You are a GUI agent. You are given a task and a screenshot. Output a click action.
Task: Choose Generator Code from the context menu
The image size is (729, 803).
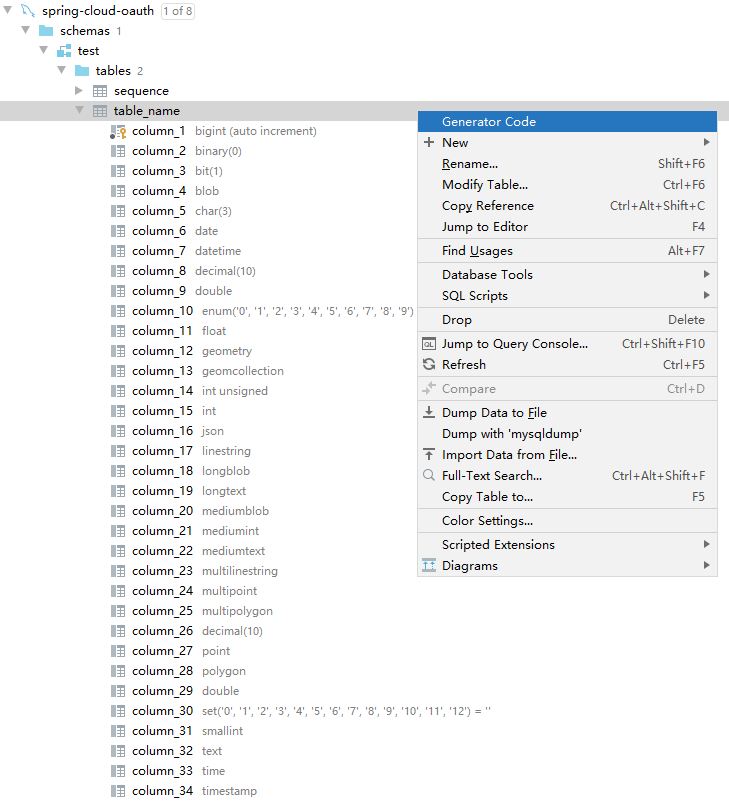(x=567, y=122)
